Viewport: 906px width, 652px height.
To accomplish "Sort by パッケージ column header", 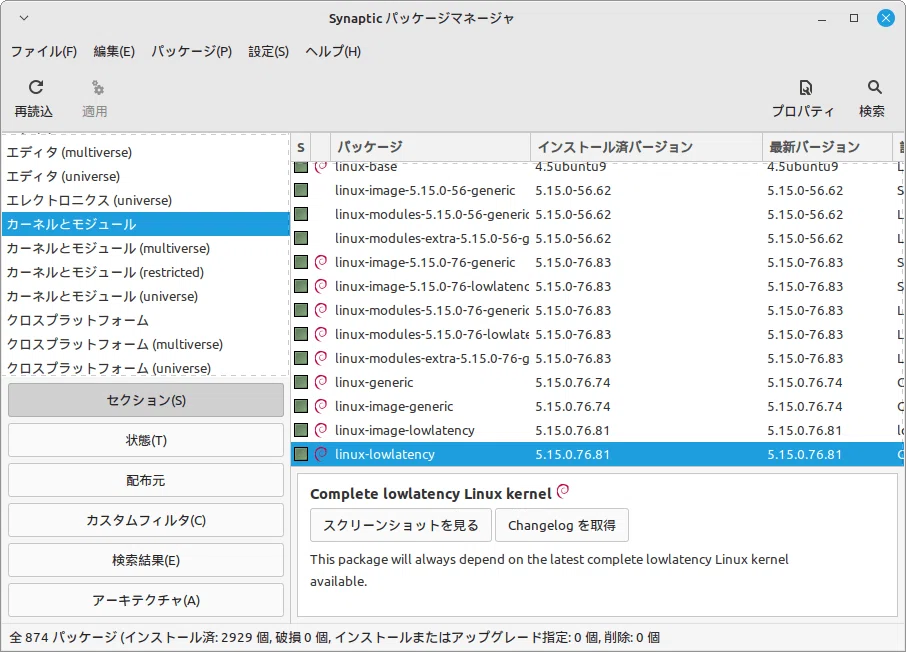I will 430,147.
